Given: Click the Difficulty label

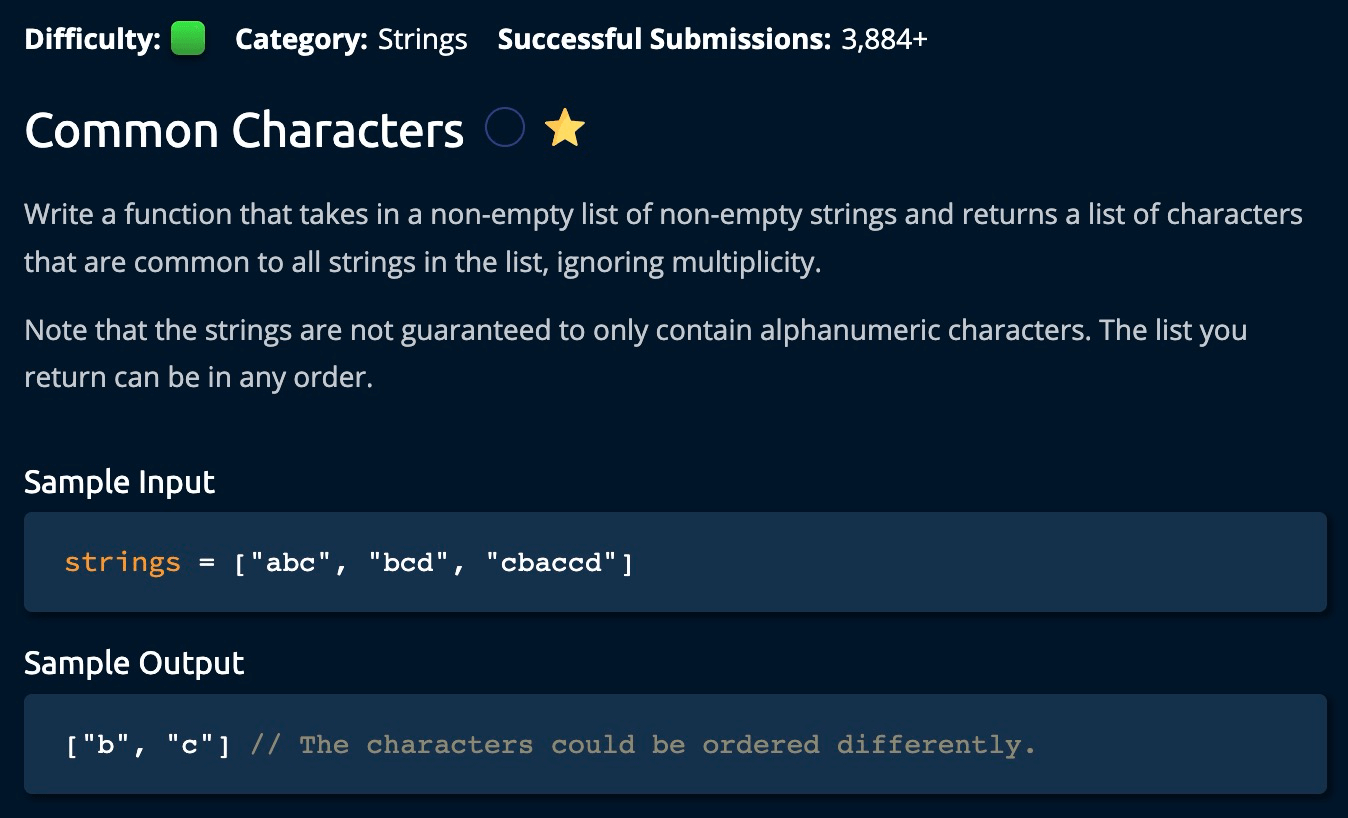Looking at the screenshot, I should point(92,40).
